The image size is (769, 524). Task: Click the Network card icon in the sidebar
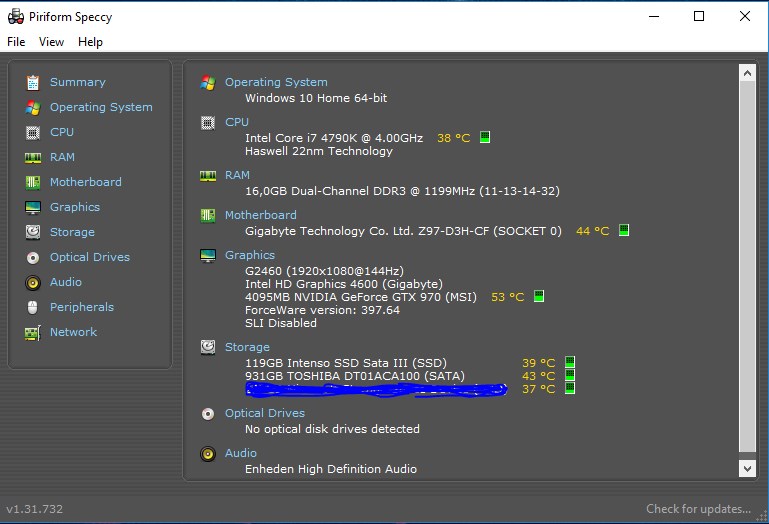point(33,333)
